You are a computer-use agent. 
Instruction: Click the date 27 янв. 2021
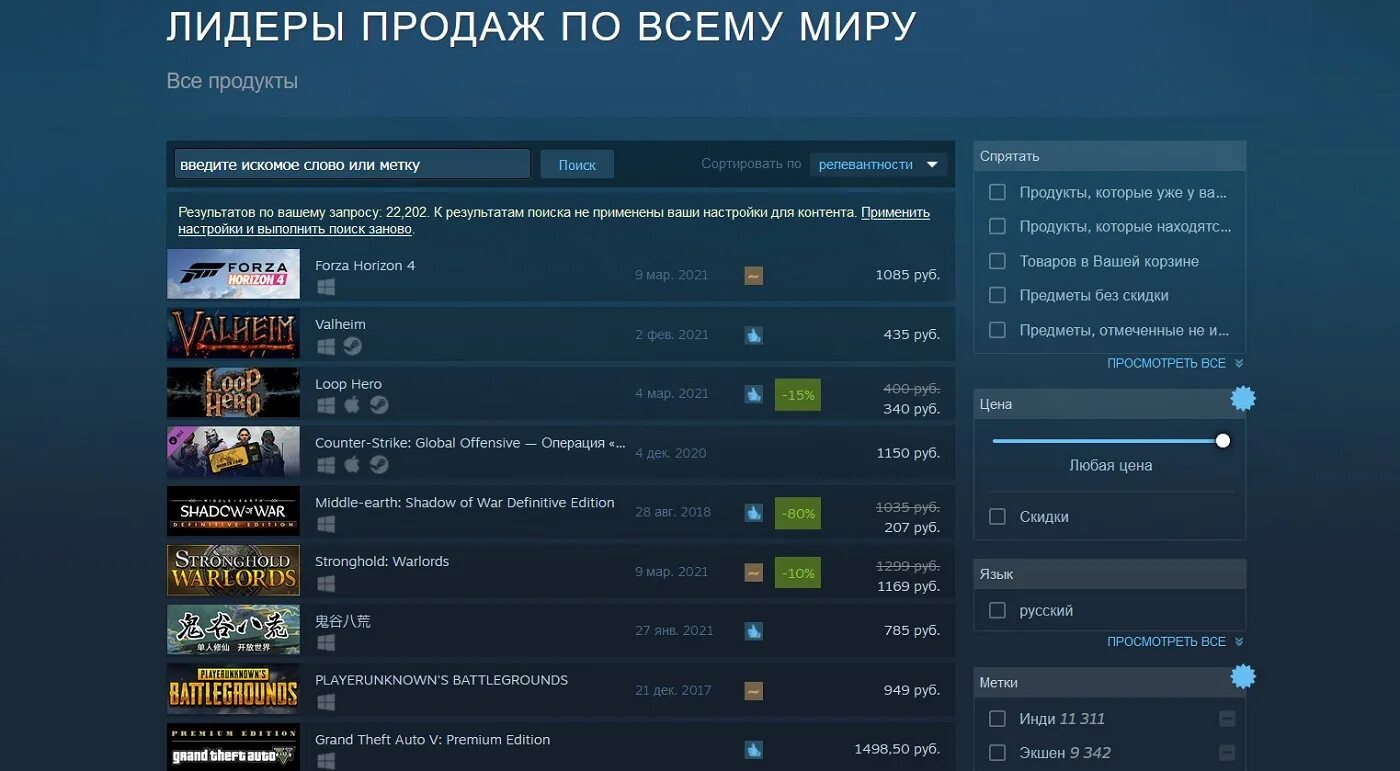tap(674, 631)
